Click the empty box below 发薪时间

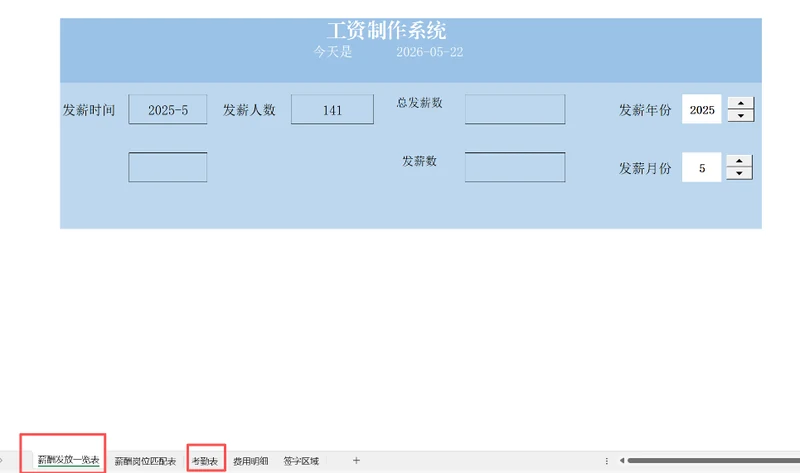[168, 167]
